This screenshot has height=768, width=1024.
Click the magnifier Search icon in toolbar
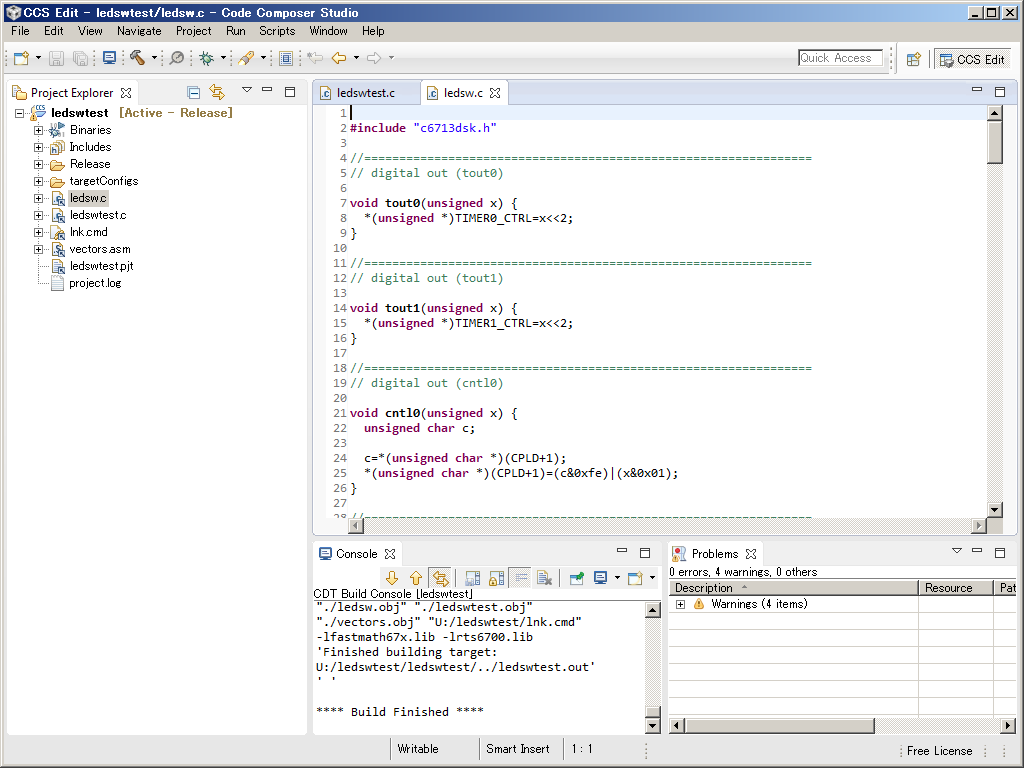point(177,58)
